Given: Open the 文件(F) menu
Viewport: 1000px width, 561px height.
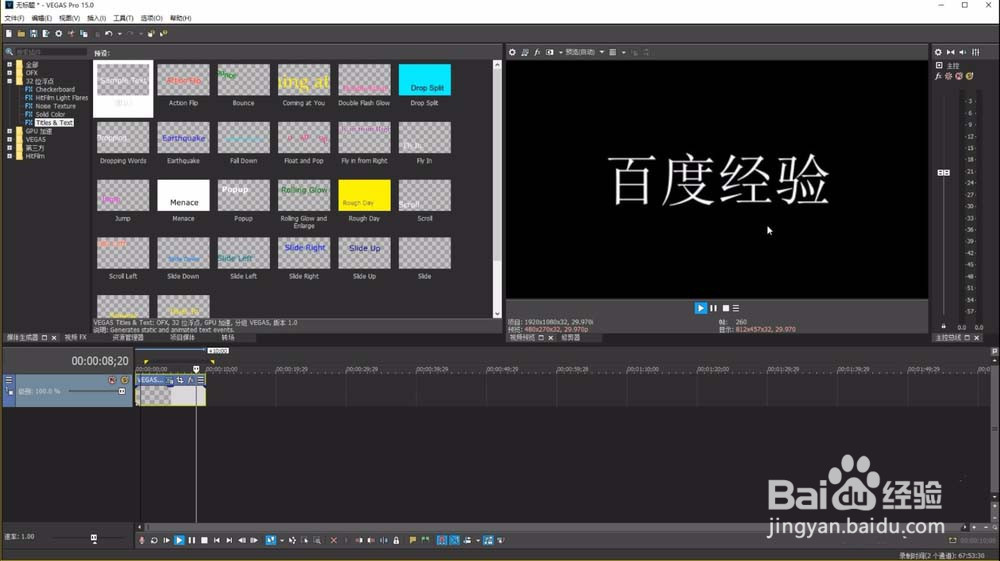Looking at the screenshot, I should (14, 18).
